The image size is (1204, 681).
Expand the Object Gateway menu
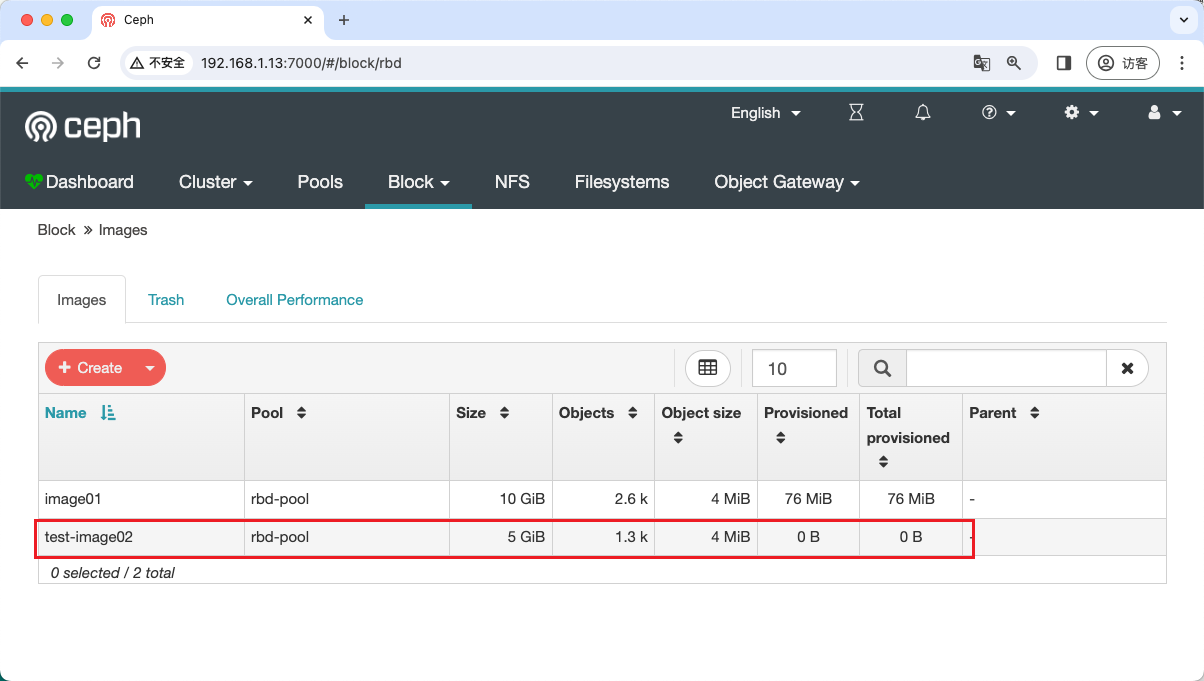[787, 182]
